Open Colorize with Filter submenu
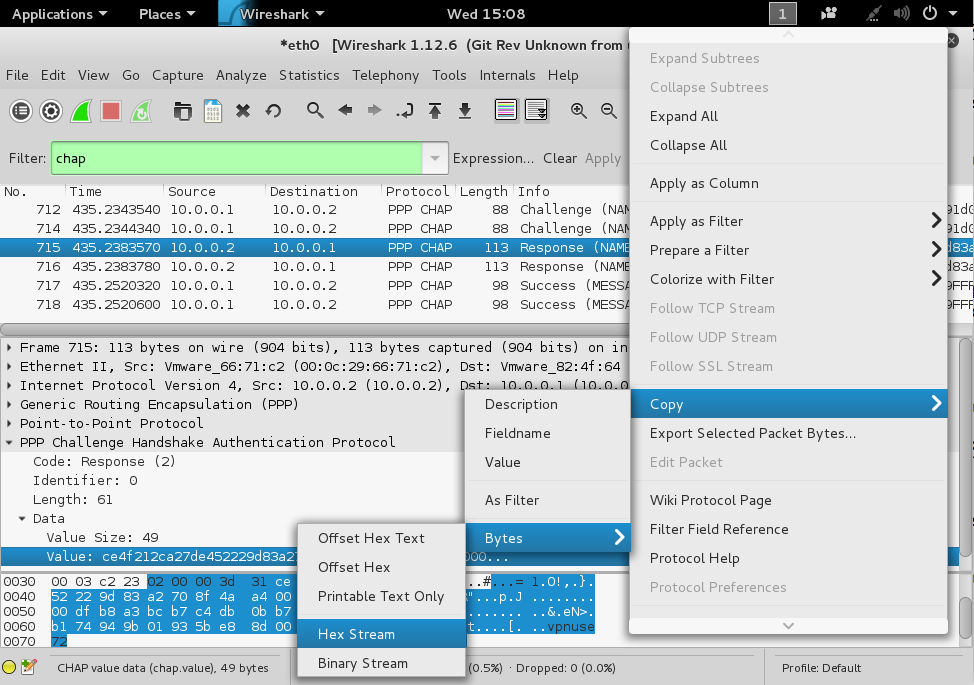Image resolution: width=974 pixels, height=685 pixels. (x=789, y=279)
